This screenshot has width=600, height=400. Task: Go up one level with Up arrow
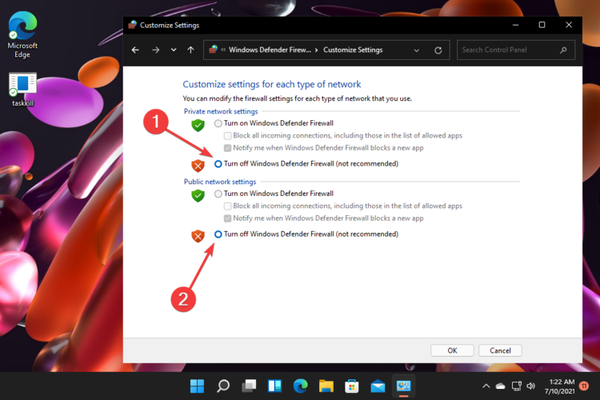pyautogui.click(x=190, y=49)
